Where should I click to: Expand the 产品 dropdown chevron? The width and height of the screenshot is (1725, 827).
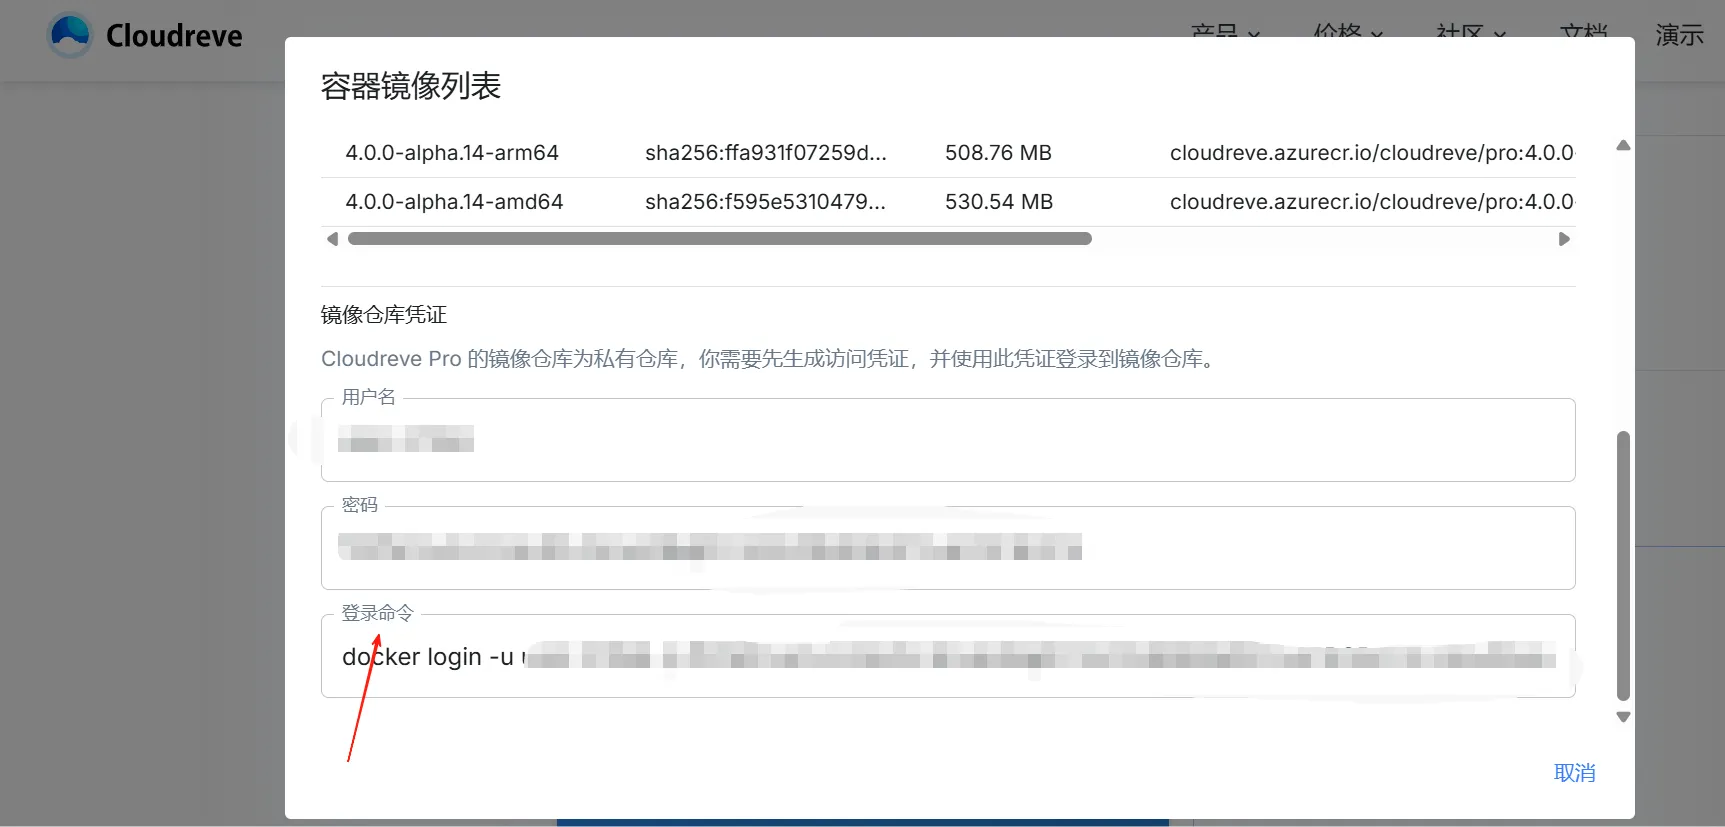(x=1254, y=35)
